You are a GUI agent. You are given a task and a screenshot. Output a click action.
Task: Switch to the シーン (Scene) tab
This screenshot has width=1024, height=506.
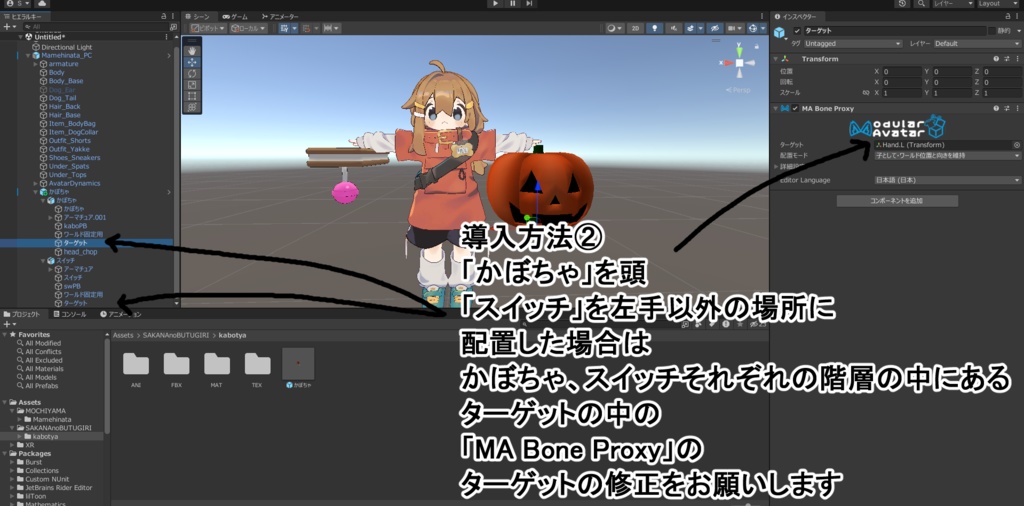(199, 16)
